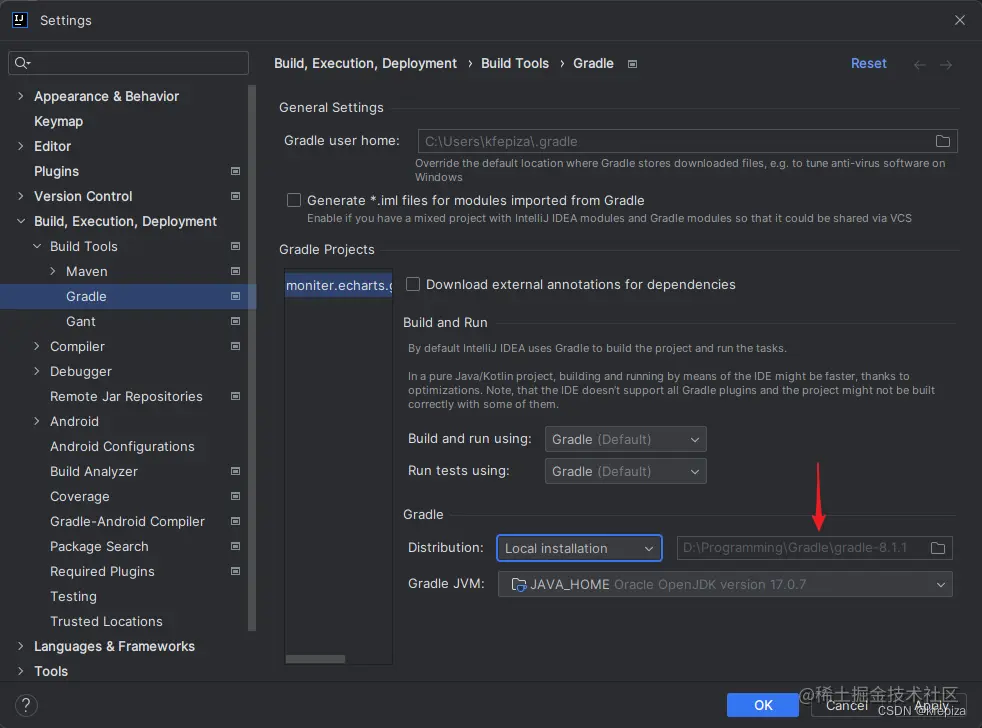982x728 pixels.
Task: Expand Version Control section
Action: point(21,196)
